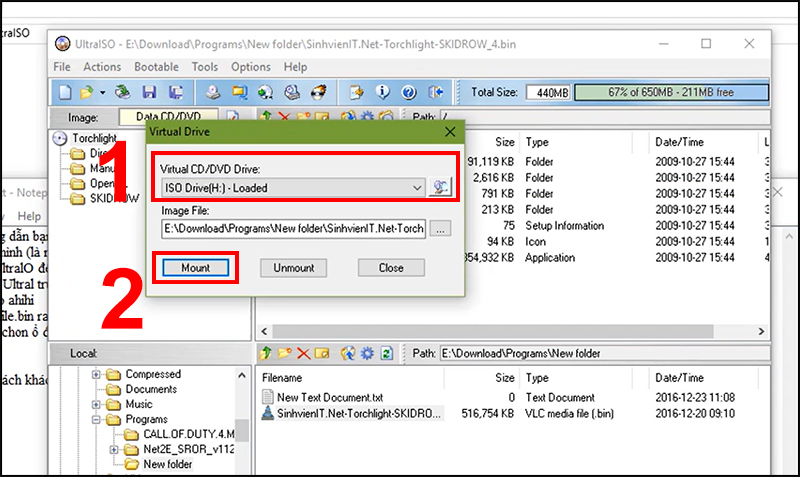Click the up arrow of the Local tree scrollbar
The height and width of the screenshot is (477, 800).
click(x=242, y=375)
